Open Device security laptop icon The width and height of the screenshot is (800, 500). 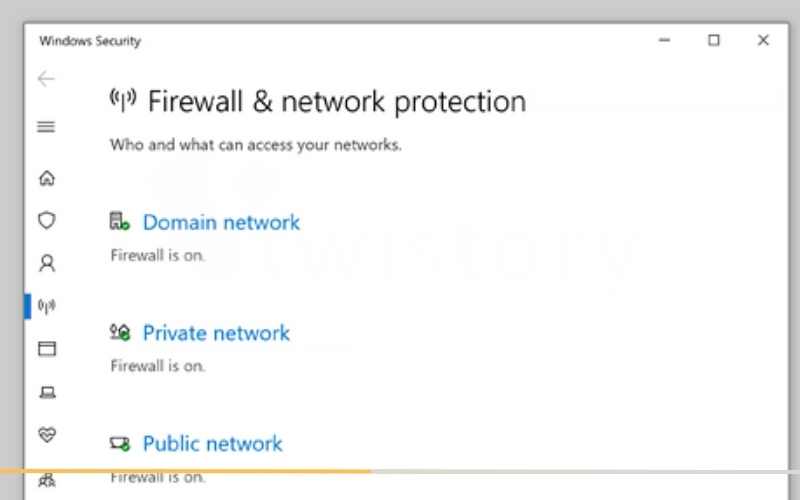click(47, 392)
